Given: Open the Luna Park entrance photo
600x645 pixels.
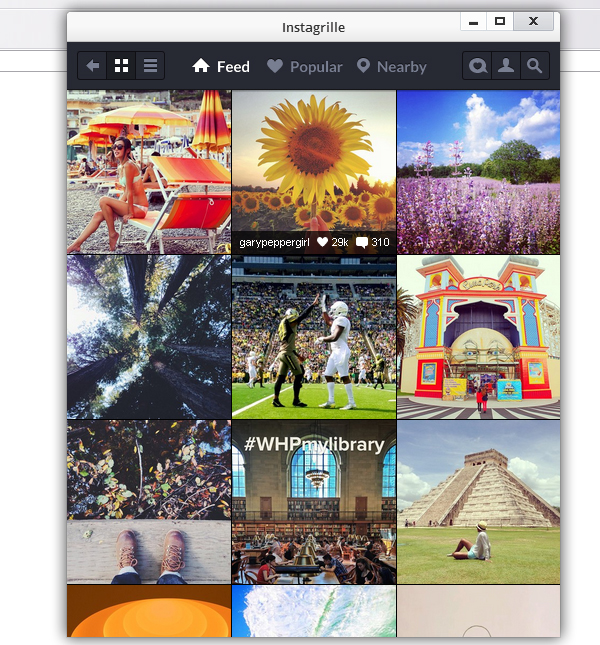Looking at the screenshot, I should [478, 337].
